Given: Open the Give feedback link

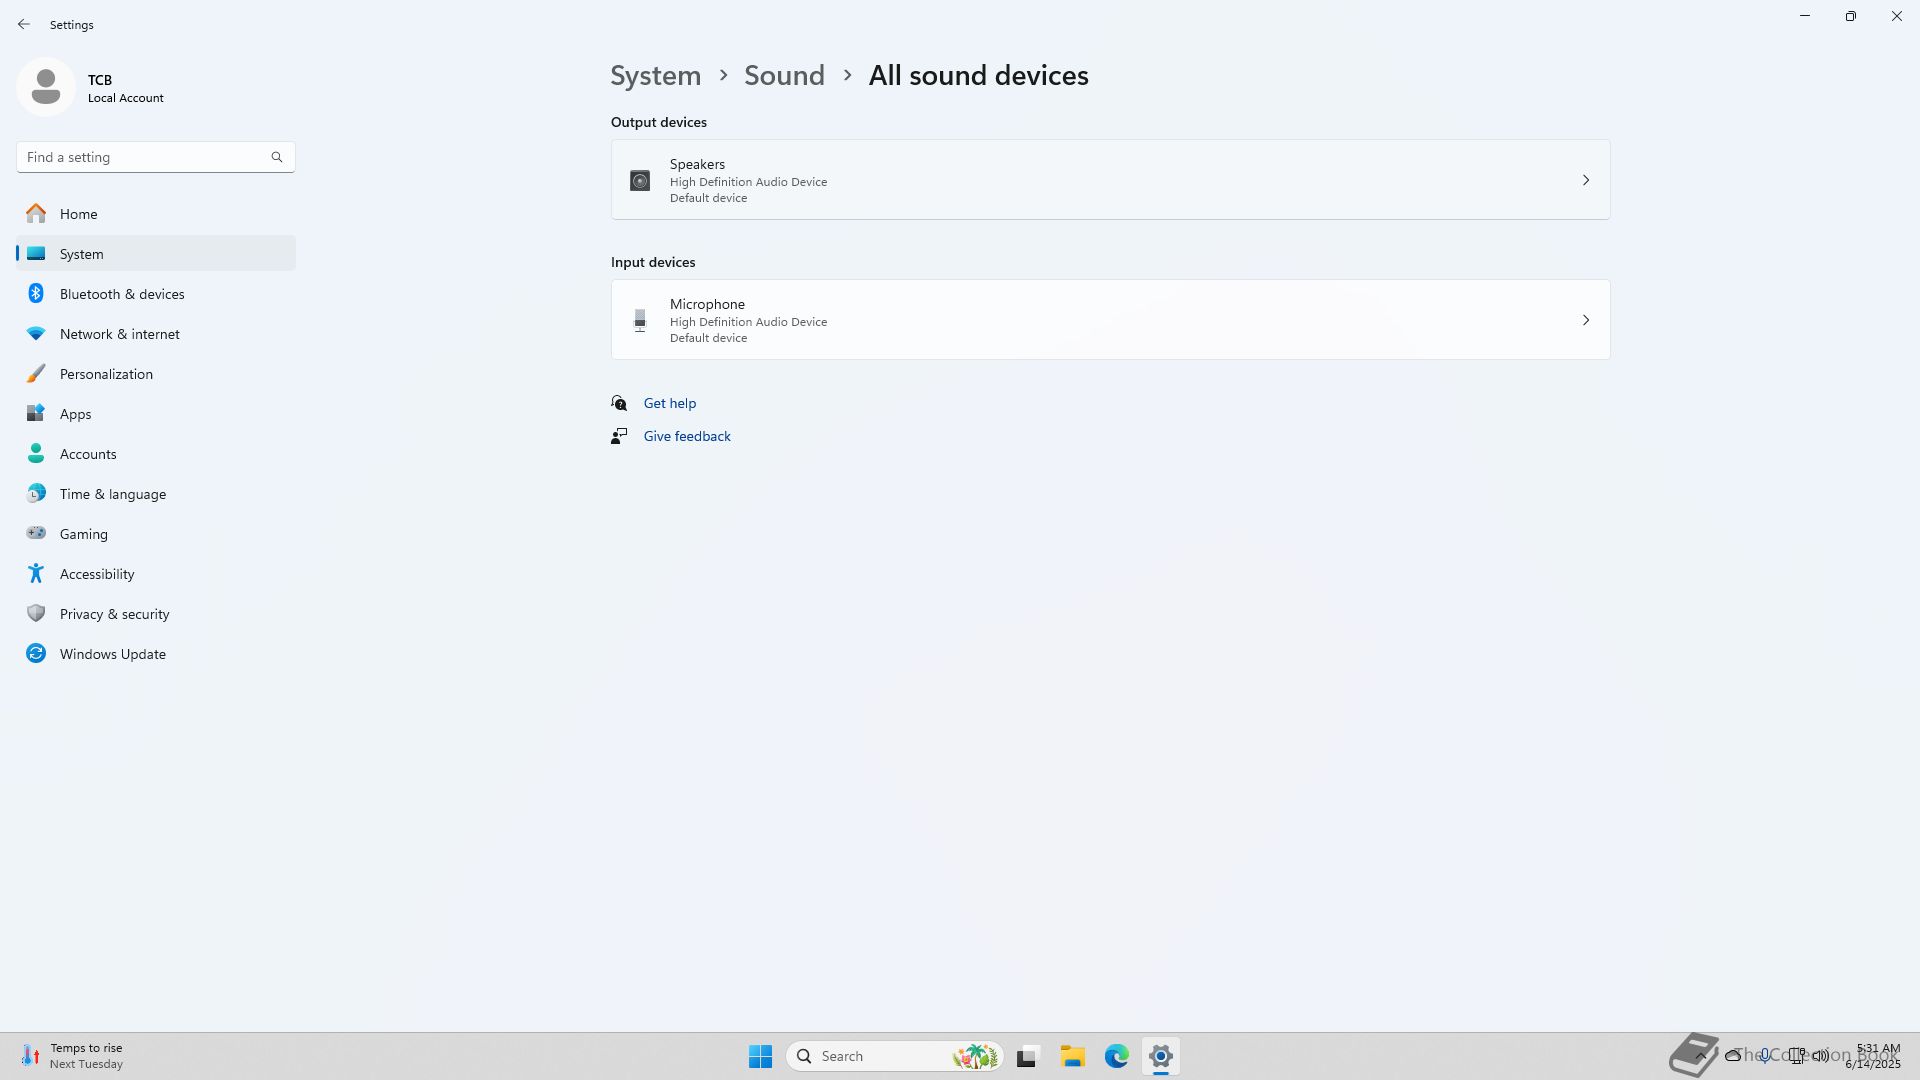Looking at the screenshot, I should pos(687,436).
